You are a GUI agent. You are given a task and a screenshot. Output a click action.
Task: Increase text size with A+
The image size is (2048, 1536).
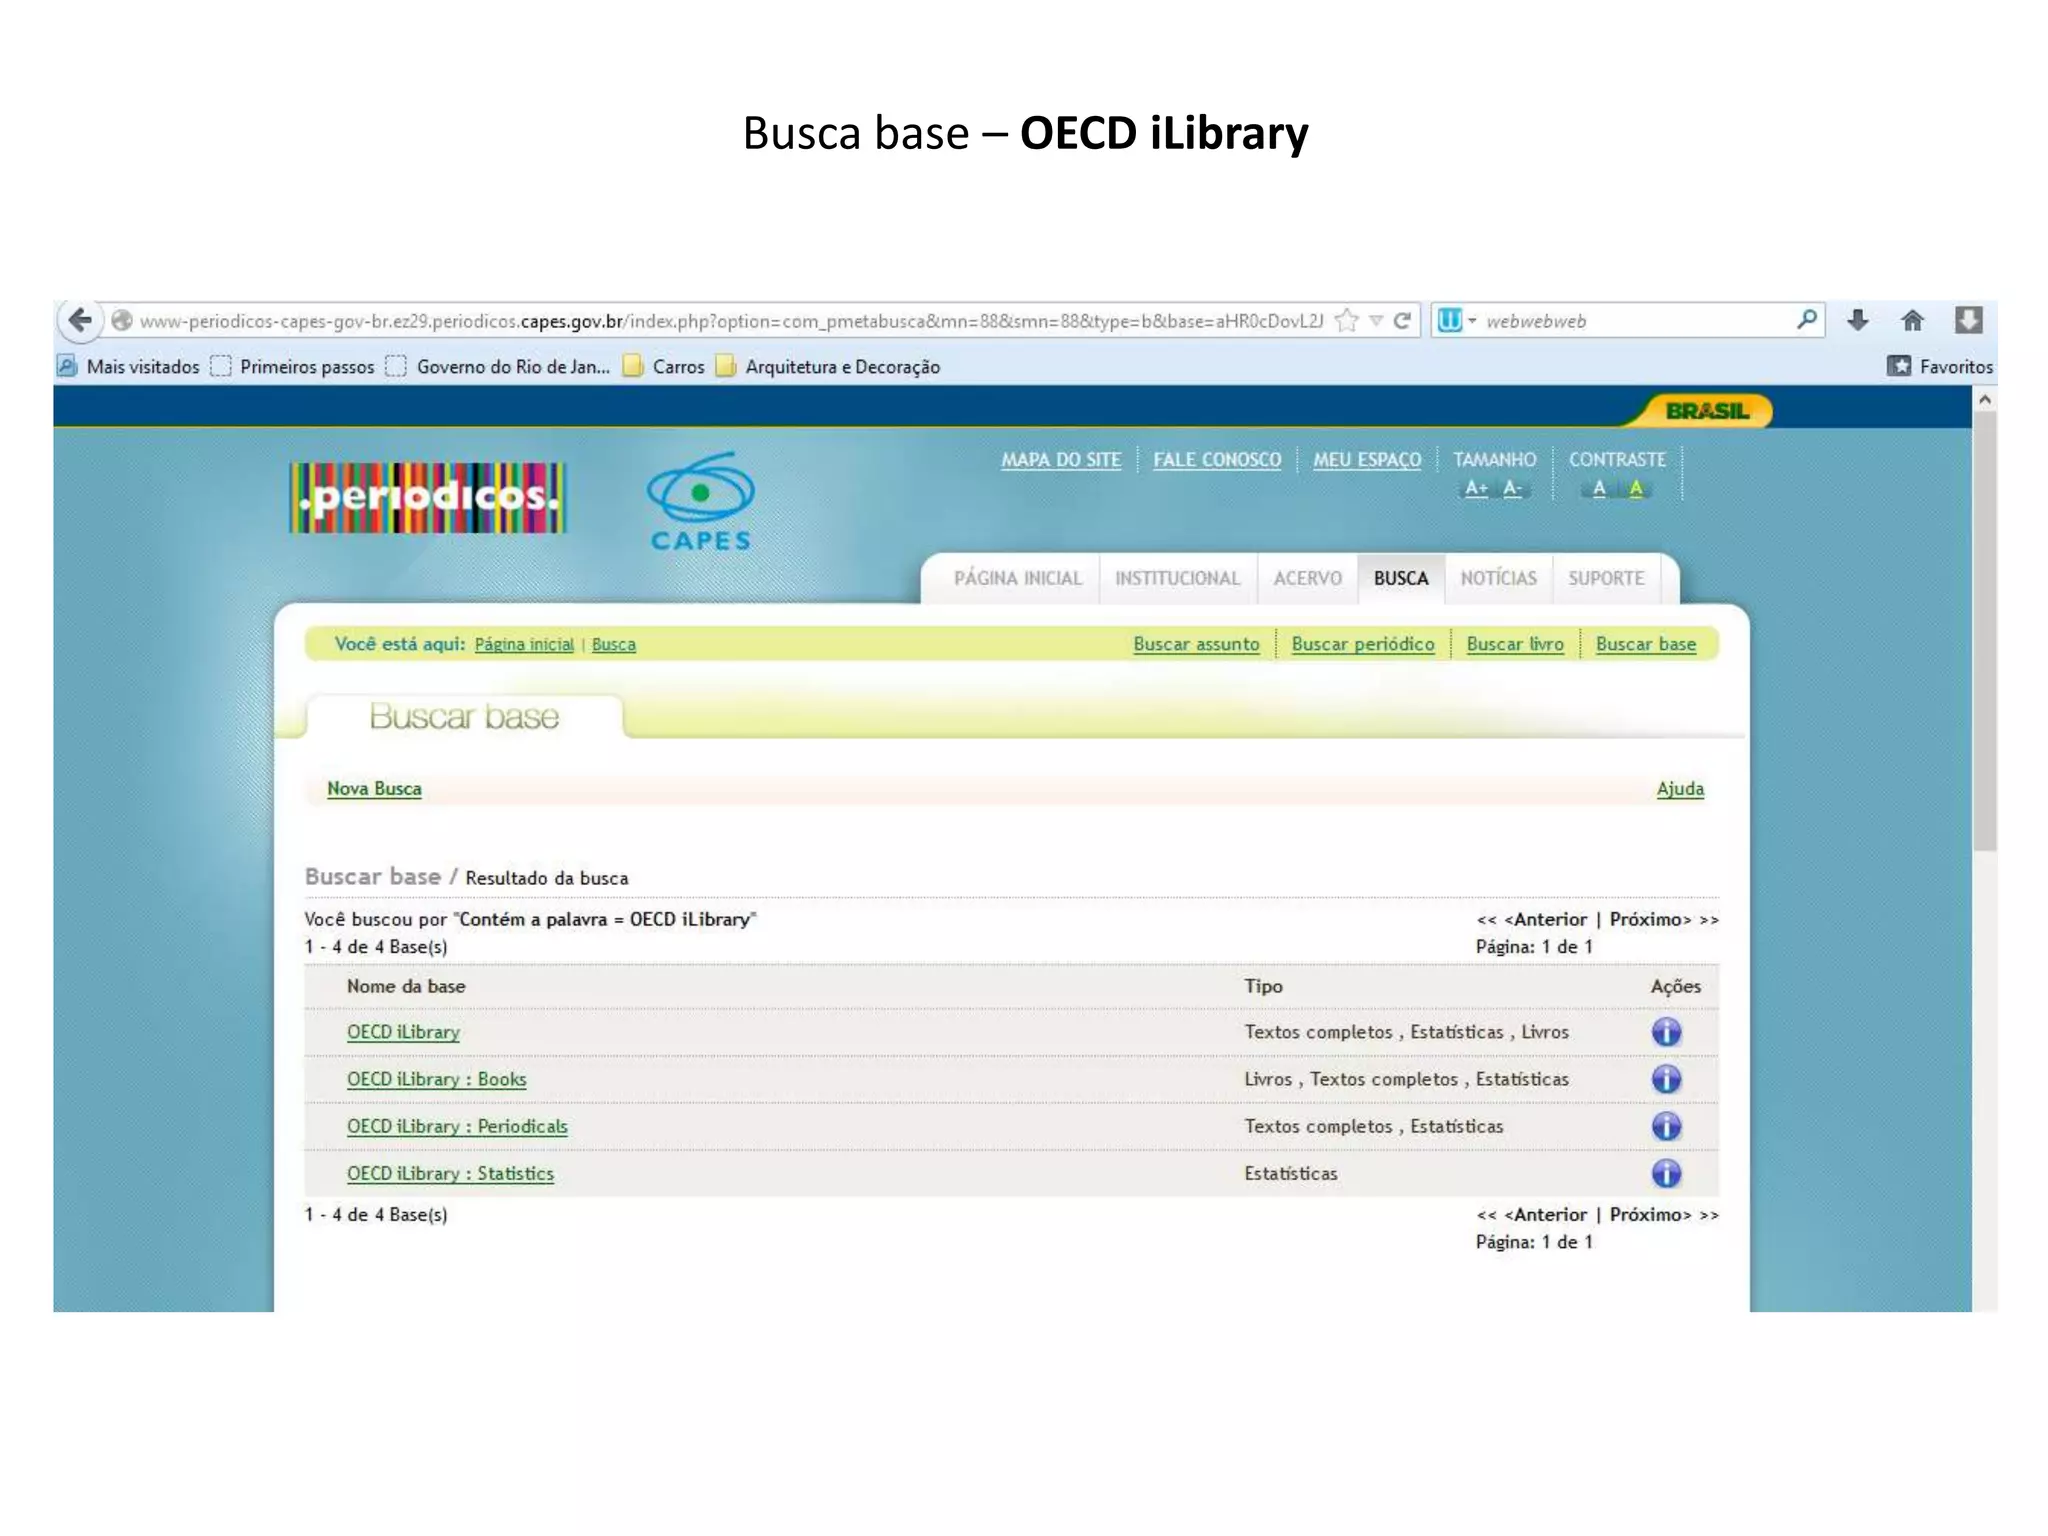[1476, 489]
